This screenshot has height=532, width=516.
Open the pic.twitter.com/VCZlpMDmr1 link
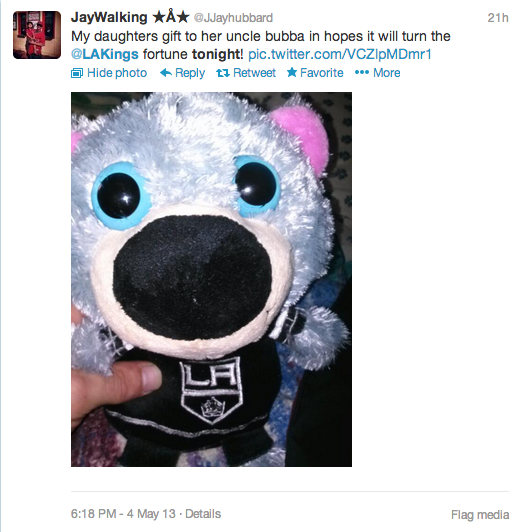tap(340, 54)
